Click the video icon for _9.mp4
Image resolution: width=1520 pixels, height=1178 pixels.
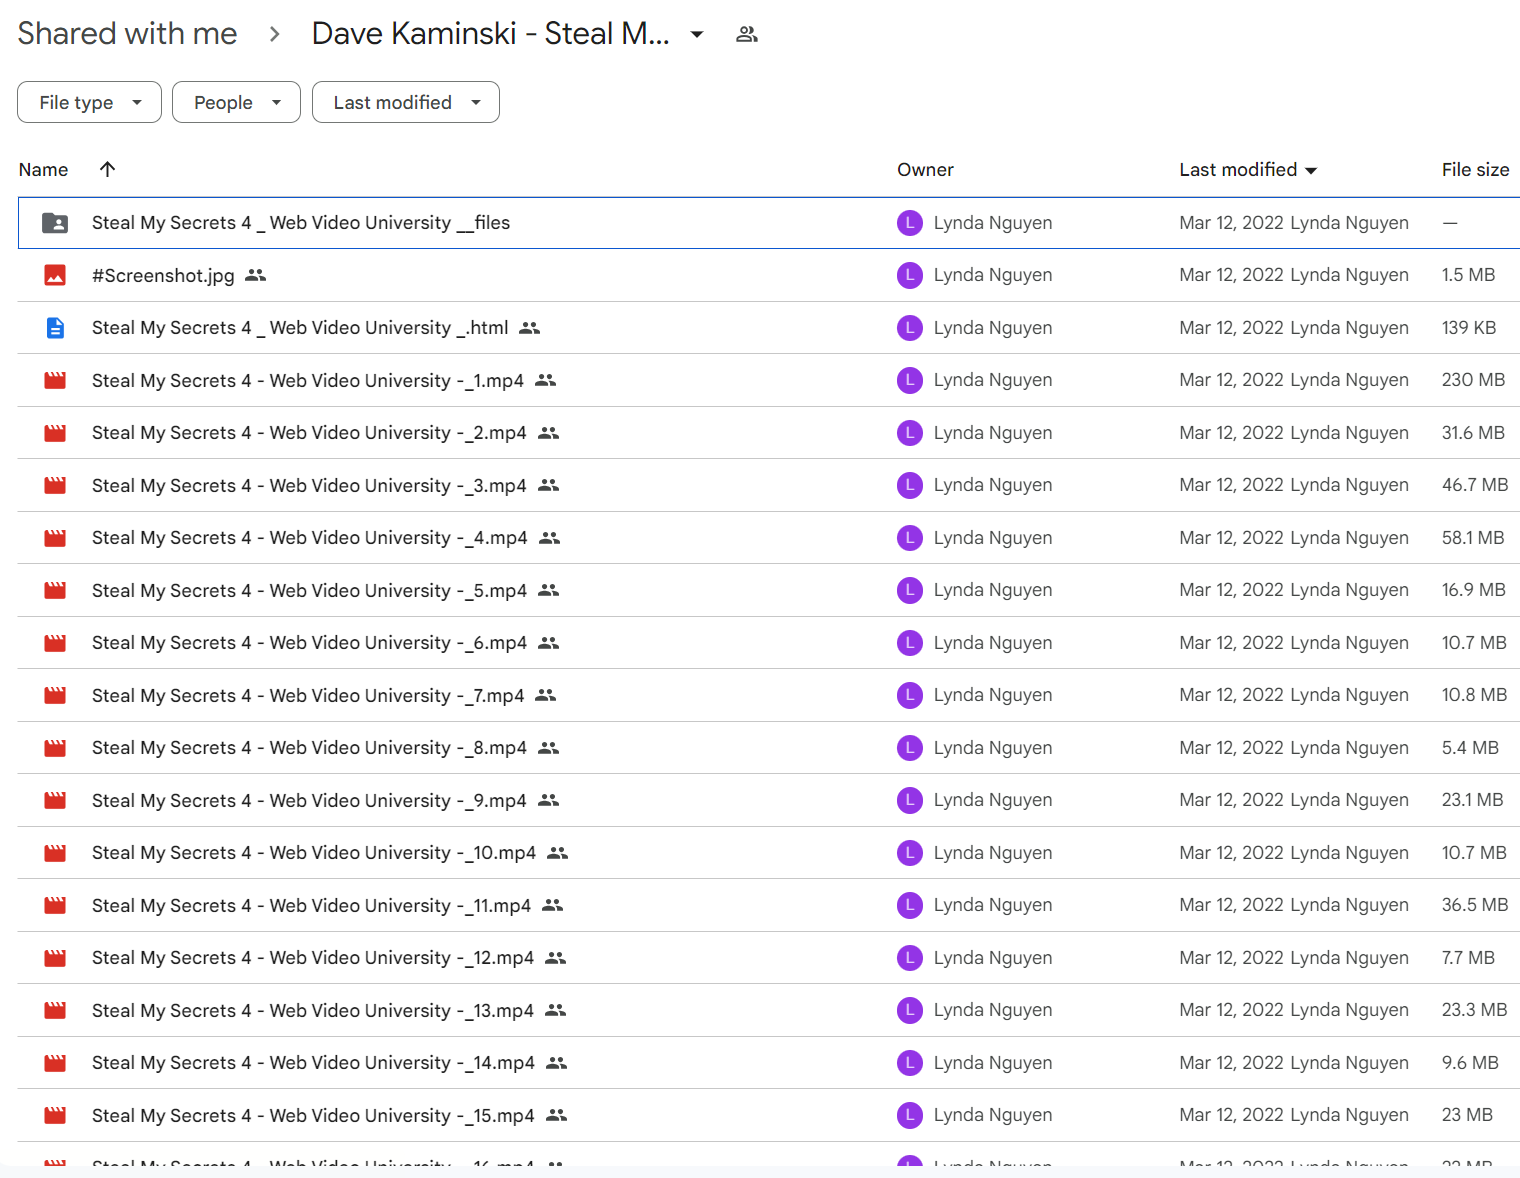55,800
